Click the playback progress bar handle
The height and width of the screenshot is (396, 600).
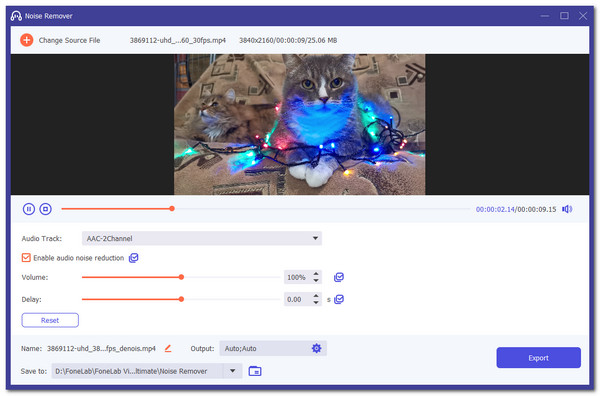172,209
